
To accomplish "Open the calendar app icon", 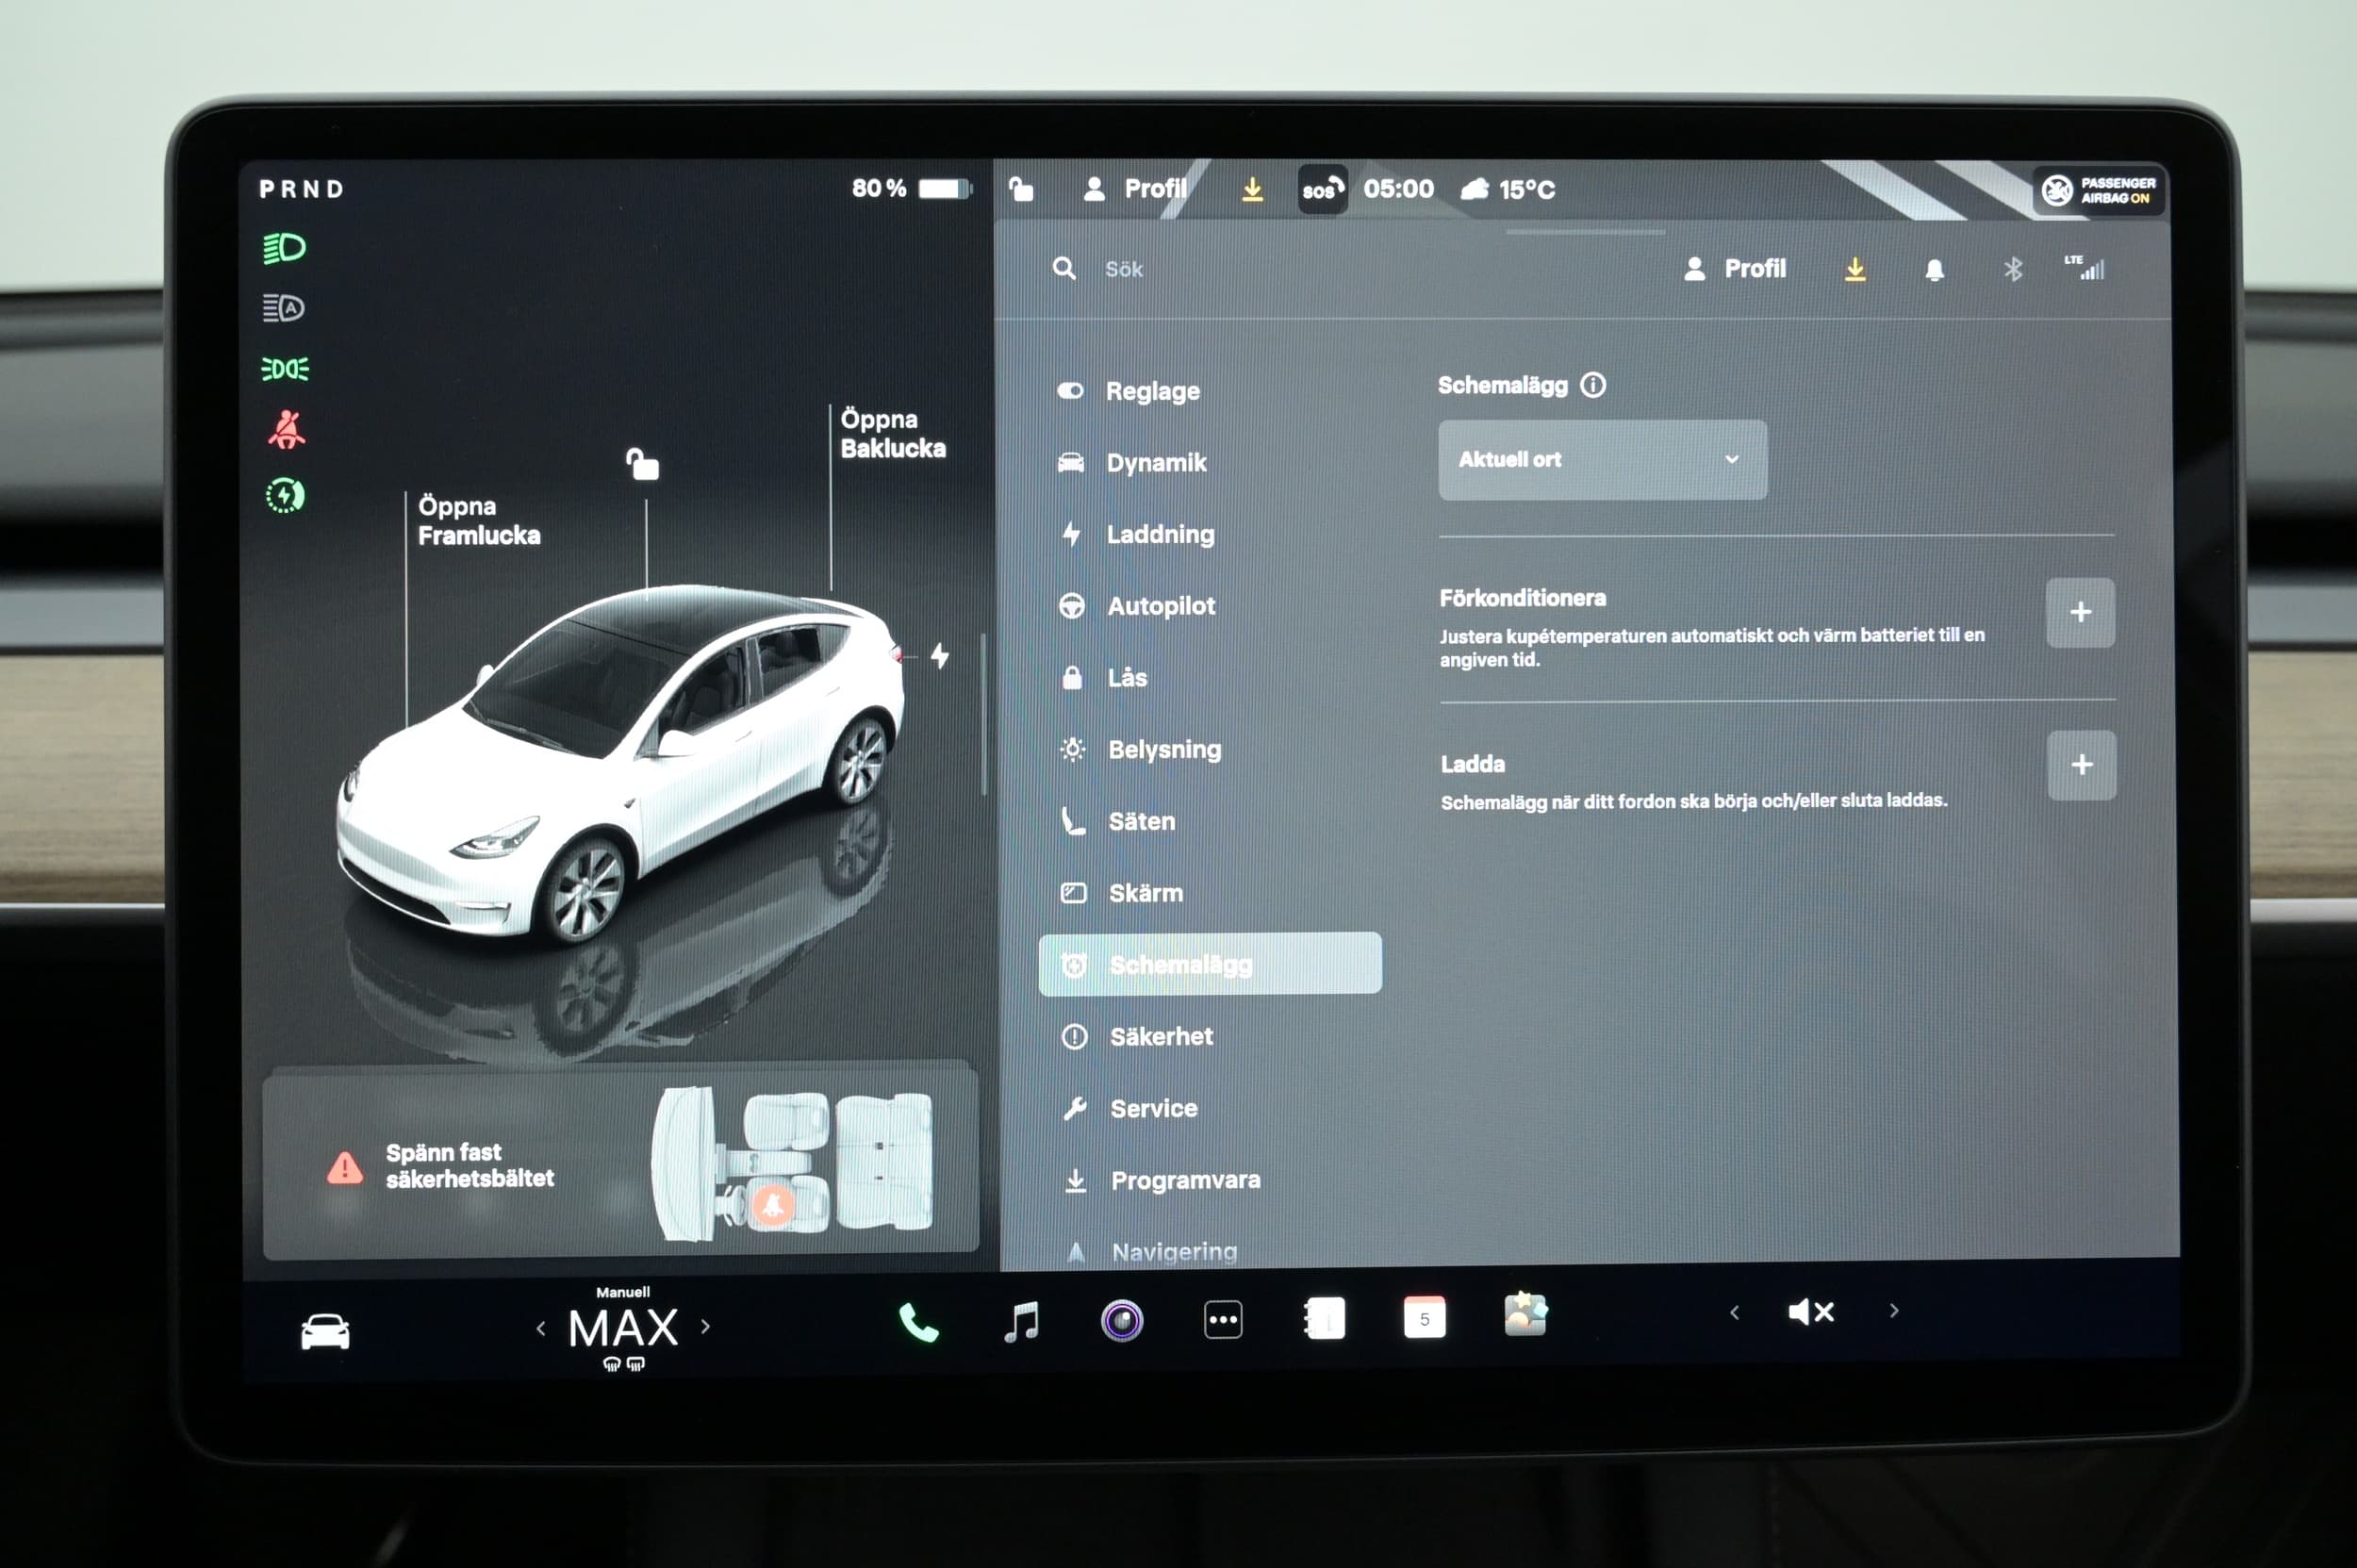I will [x=1424, y=1318].
